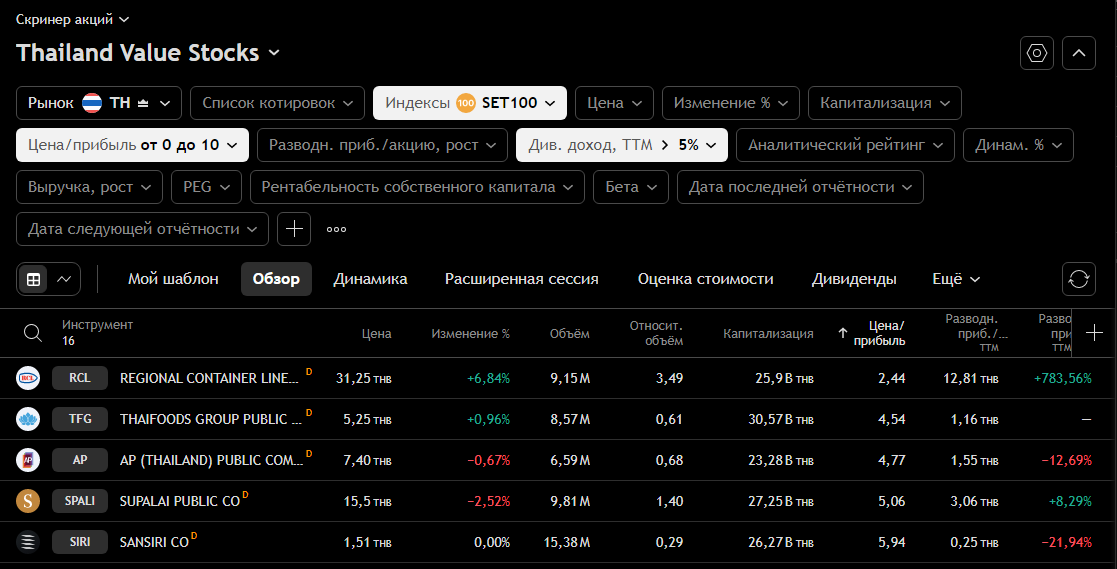Switch to the Динамика tab
Screen dimensions: 1117x569
370,279
